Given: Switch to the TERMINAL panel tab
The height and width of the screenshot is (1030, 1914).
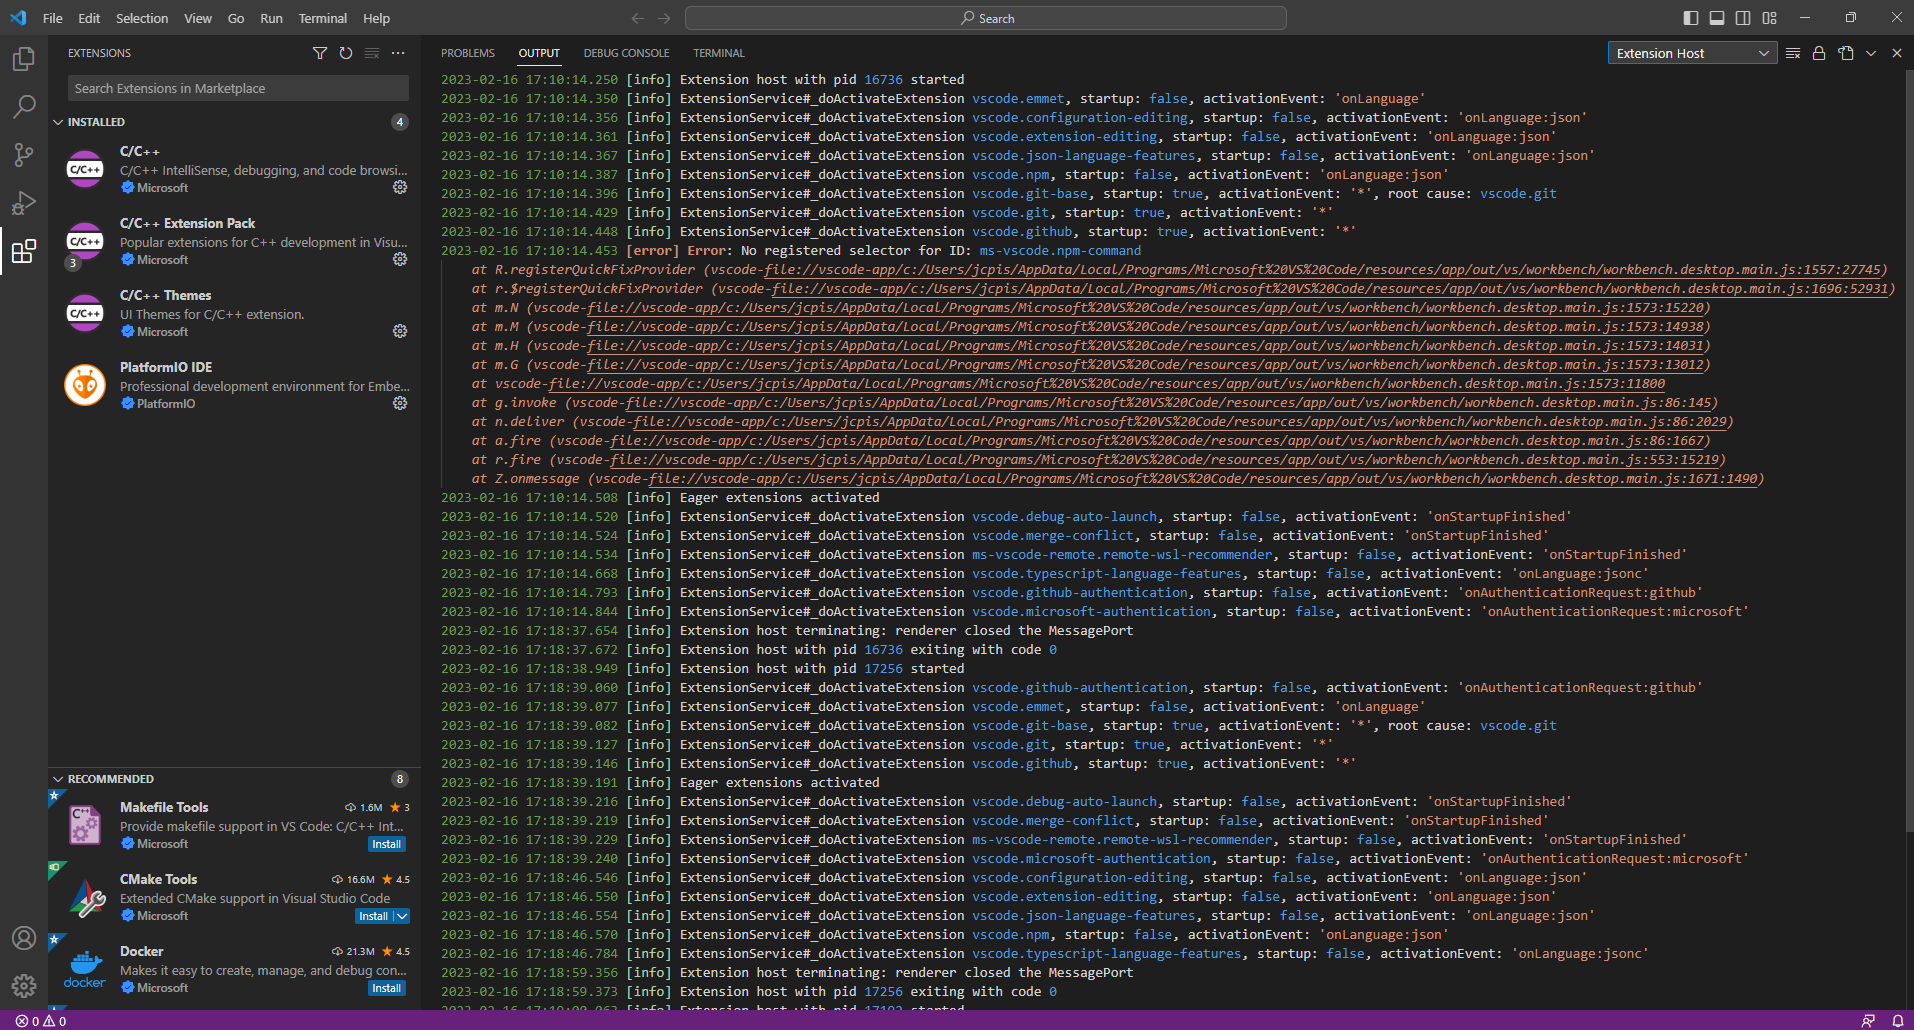Looking at the screenshot, I should [719, 53].
